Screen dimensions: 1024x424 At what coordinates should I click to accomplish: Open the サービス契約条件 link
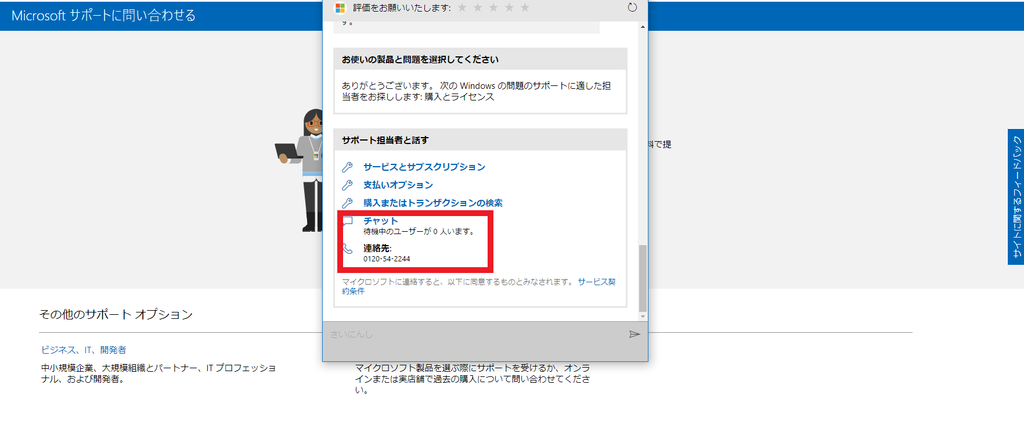pos(478,287)
